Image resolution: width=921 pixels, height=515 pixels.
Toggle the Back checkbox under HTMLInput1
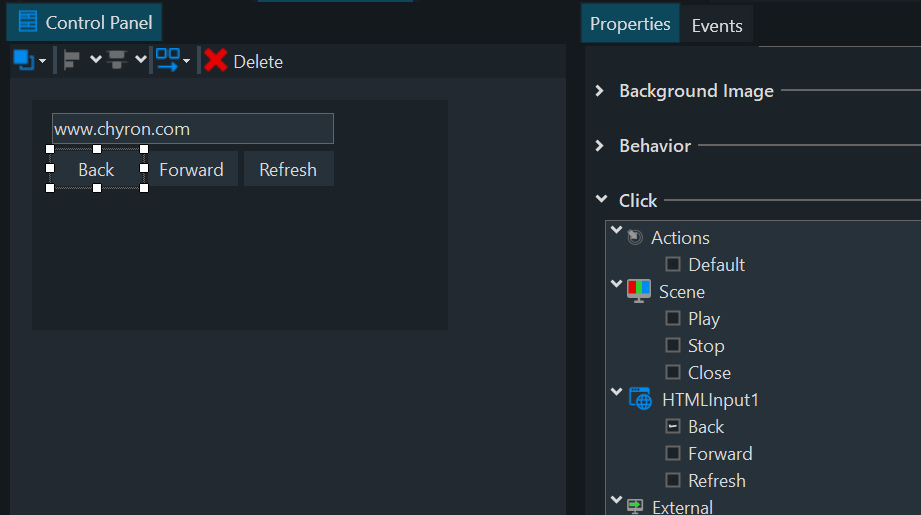[x=673, y=426]
